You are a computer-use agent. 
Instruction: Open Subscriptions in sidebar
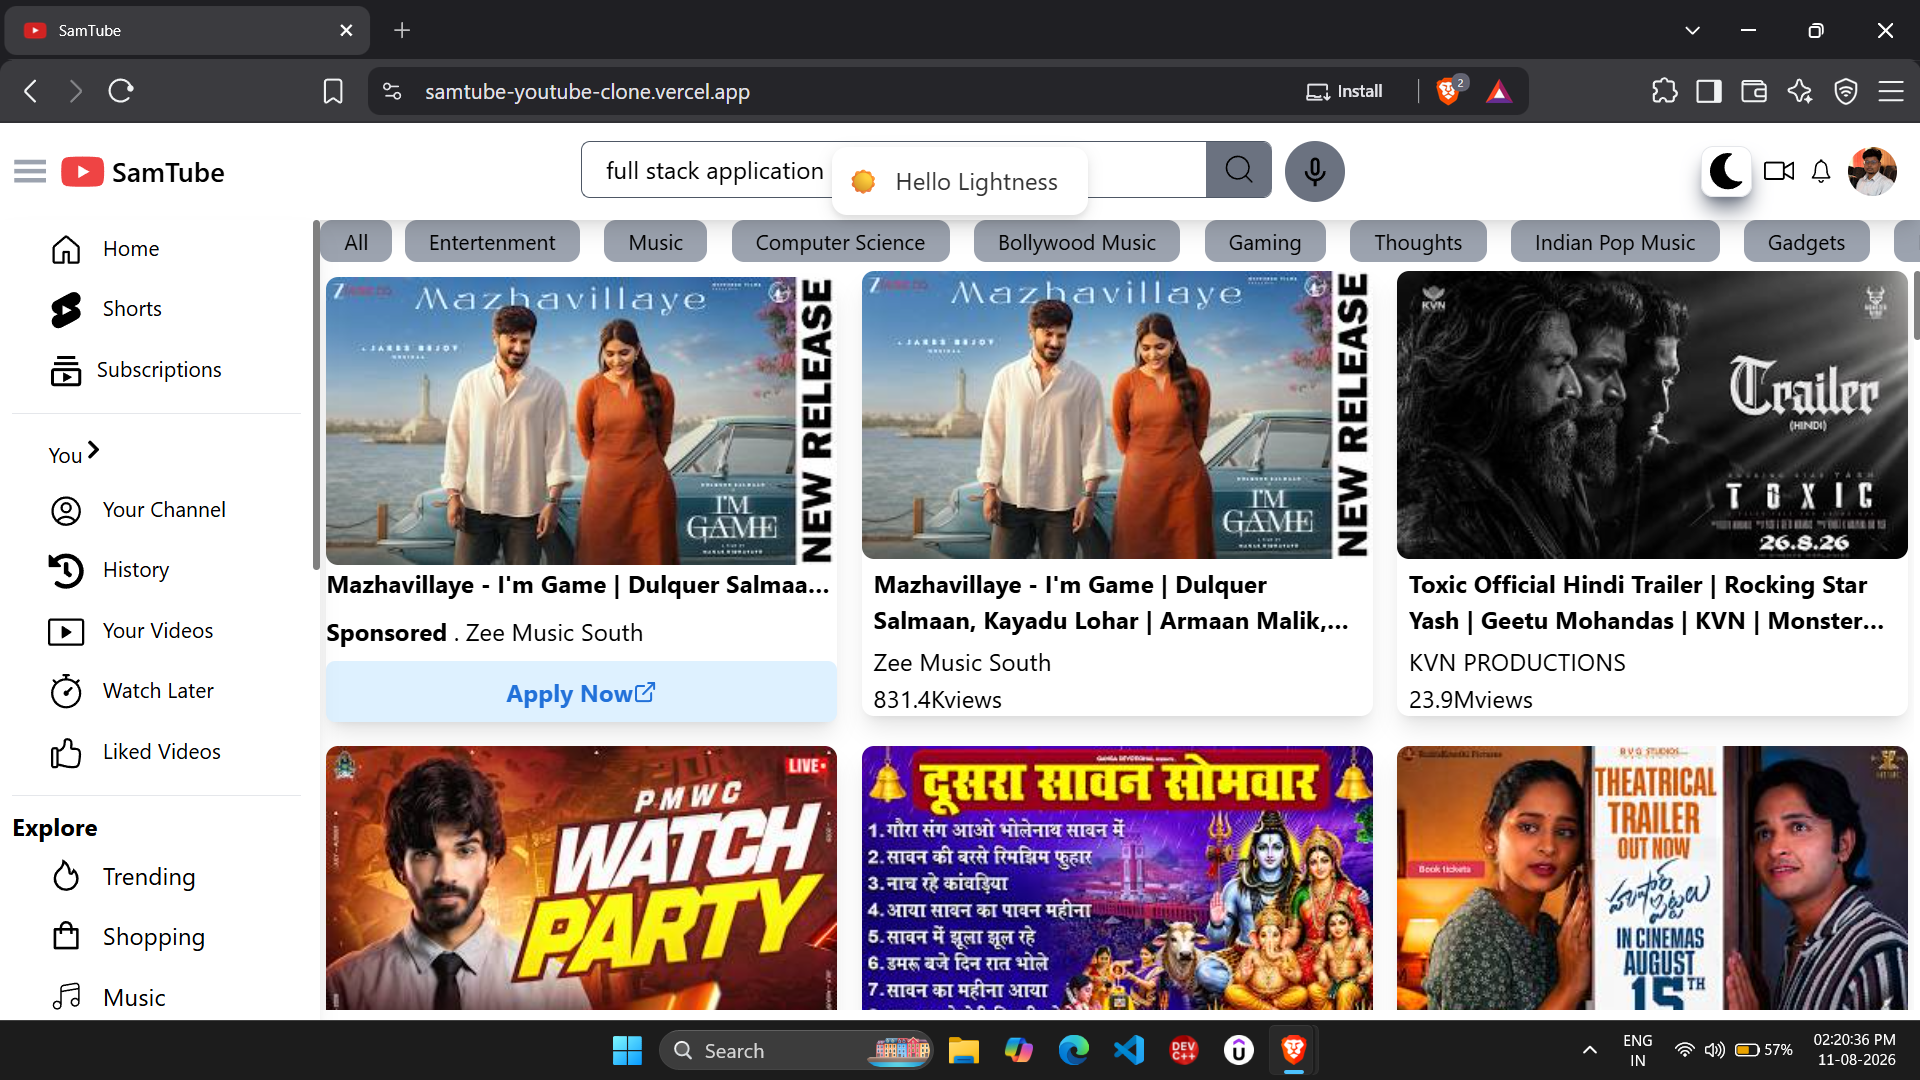[x=136, y=370]
